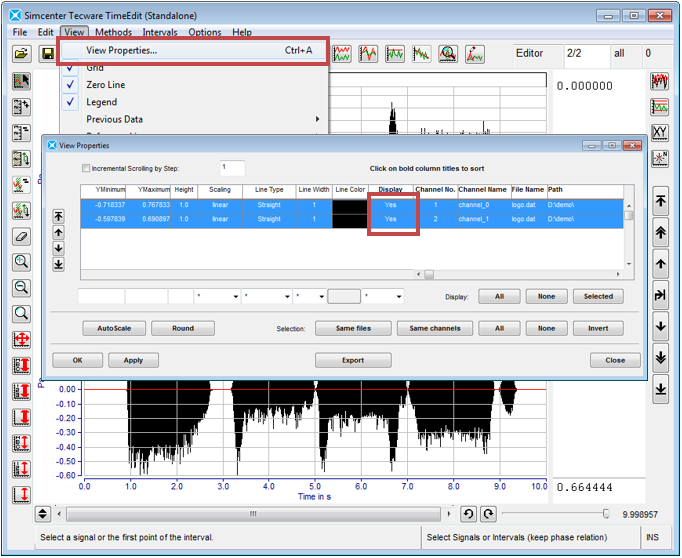This screenshot has height=558, width=682.
Task: Click the undo arrow beside bottom scrollbar
Action: [468, 514]
